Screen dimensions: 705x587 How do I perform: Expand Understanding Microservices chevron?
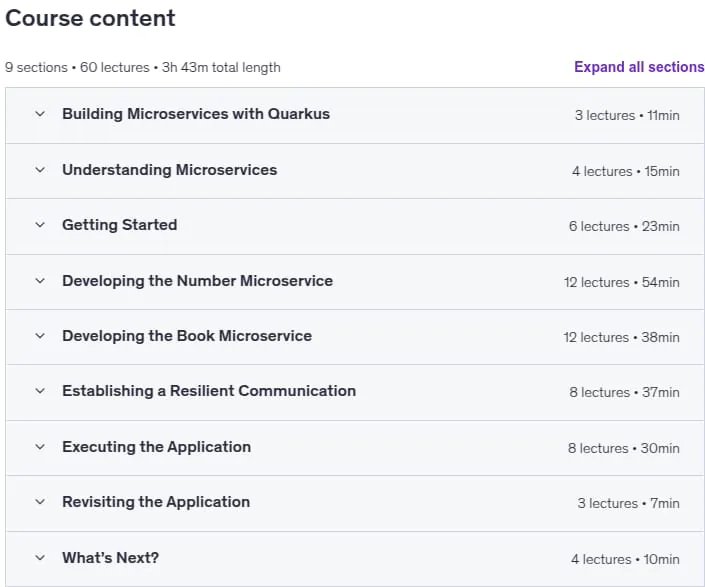[40, 170]
